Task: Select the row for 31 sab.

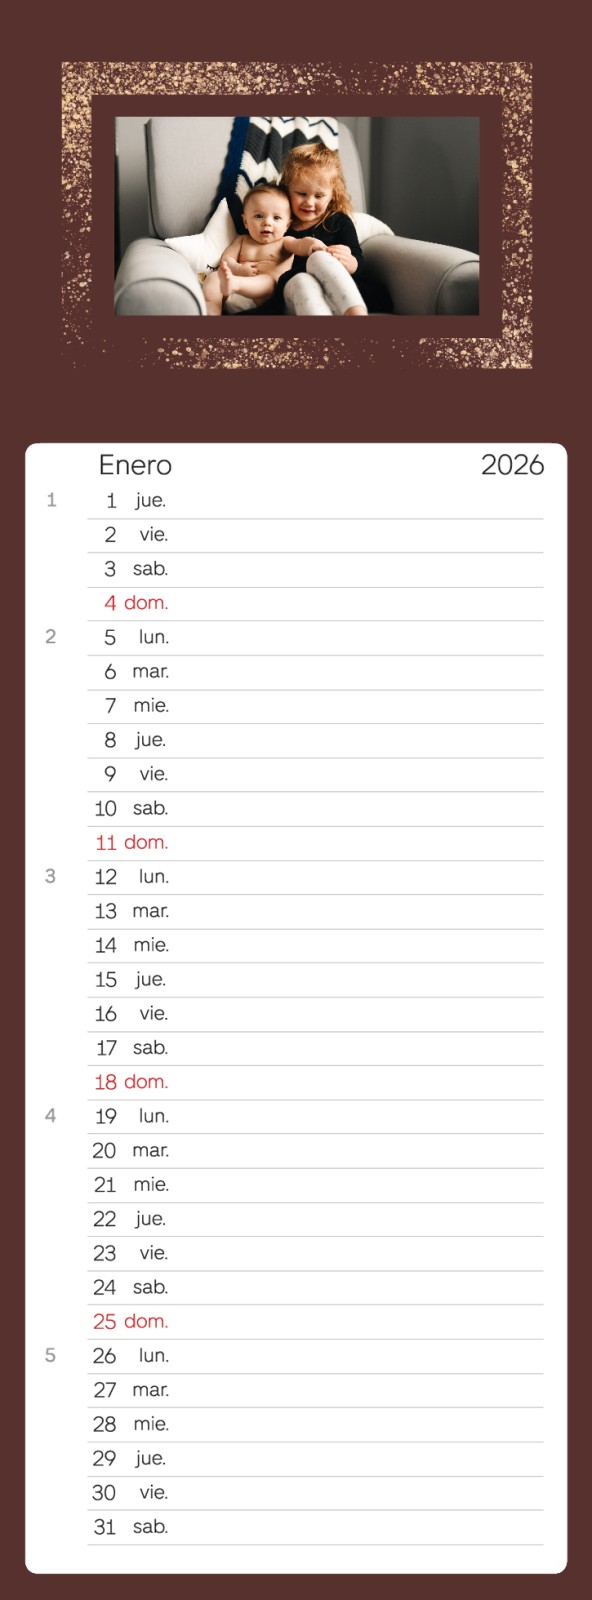Action: pos(316,1527)
